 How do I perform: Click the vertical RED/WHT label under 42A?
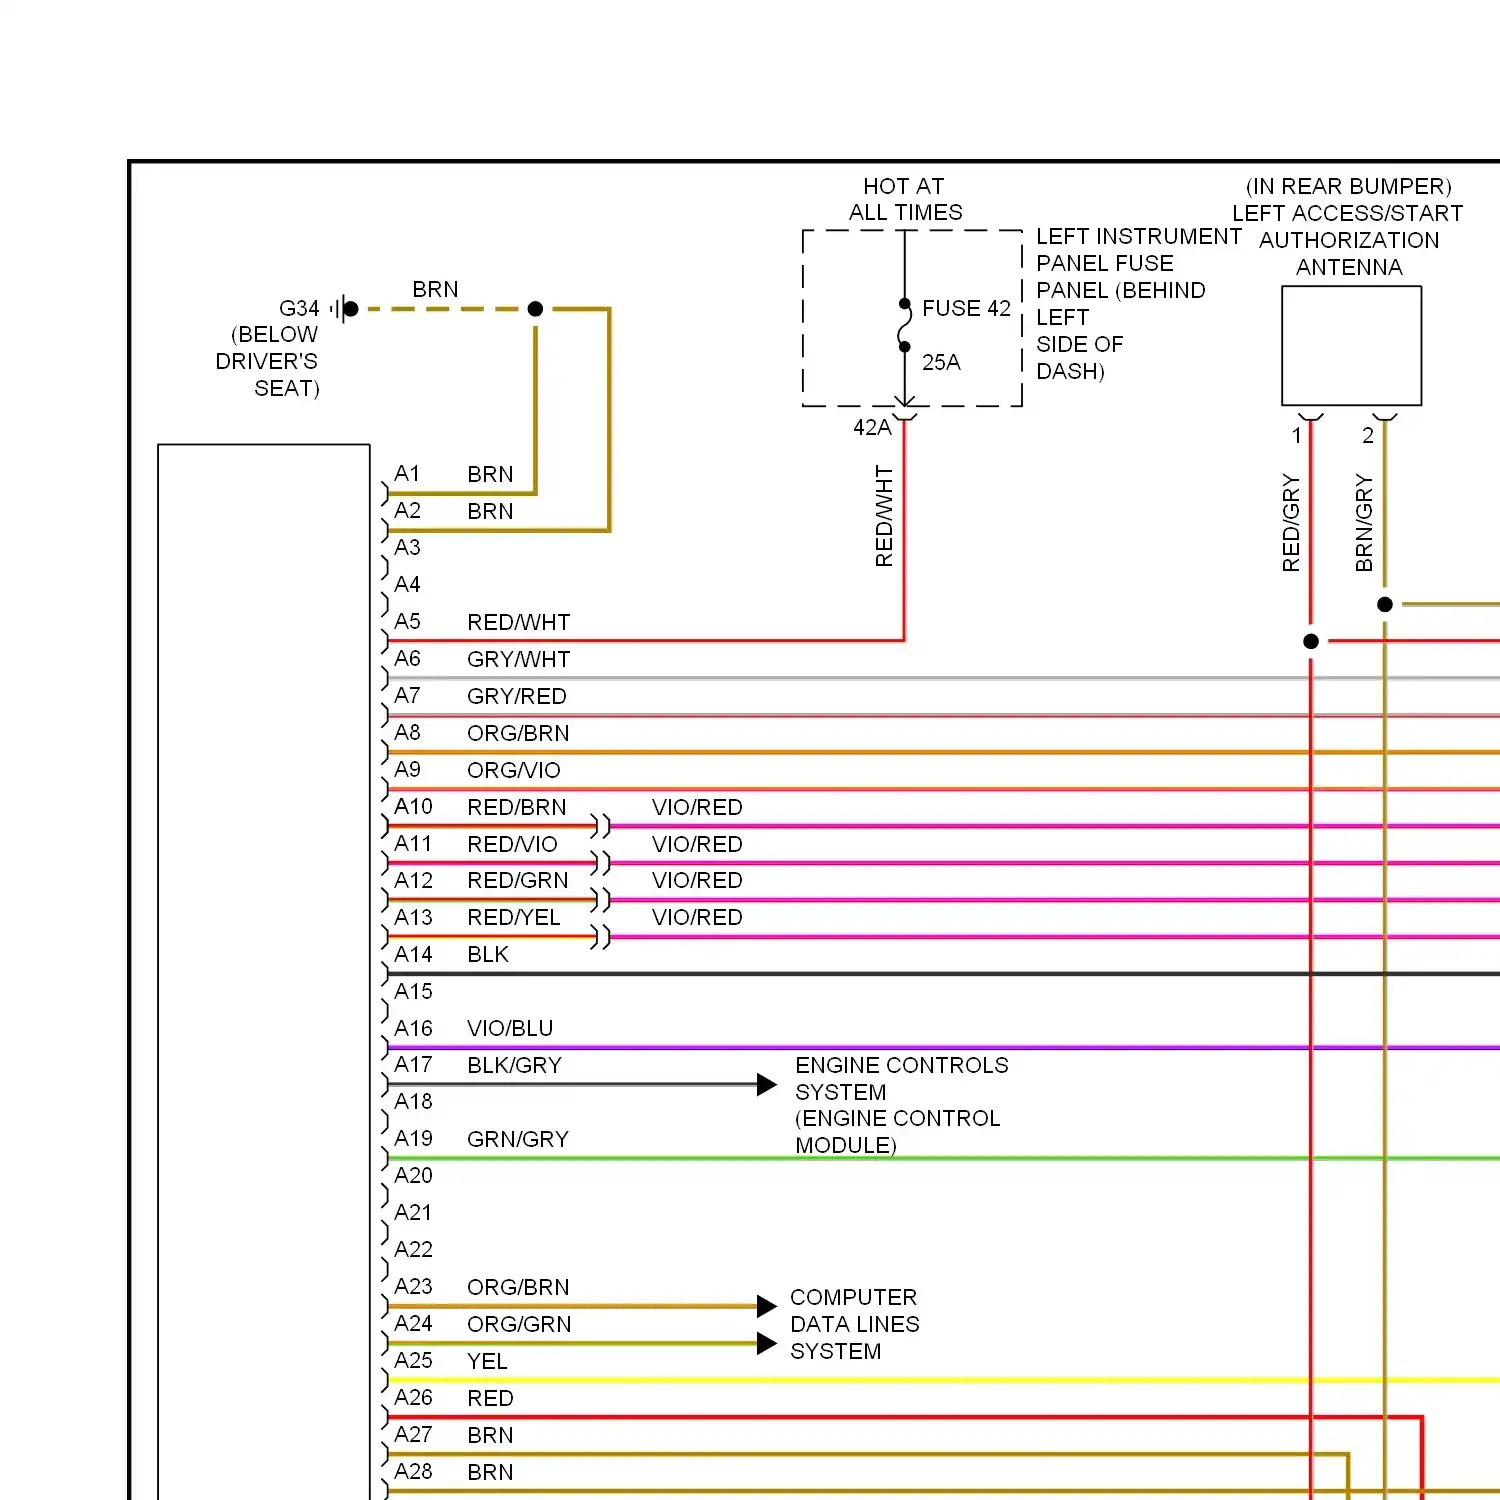[884, 516]
